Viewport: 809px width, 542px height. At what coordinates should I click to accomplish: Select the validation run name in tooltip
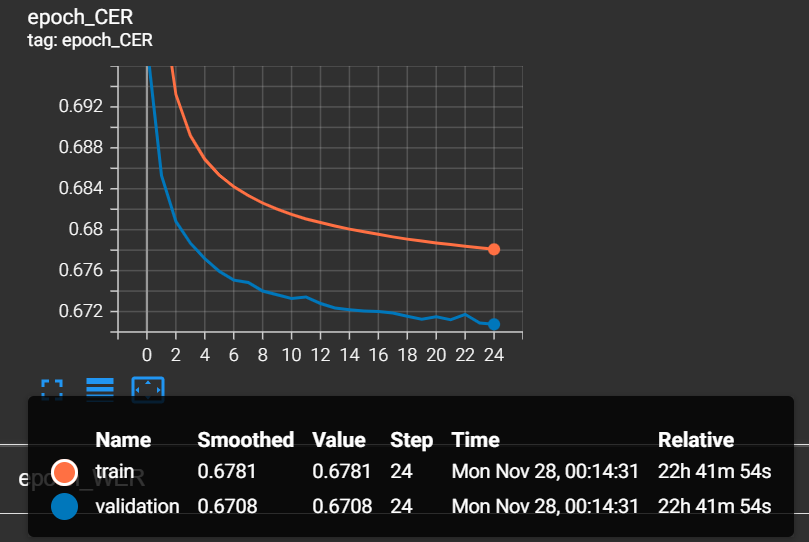click(137, 506)
